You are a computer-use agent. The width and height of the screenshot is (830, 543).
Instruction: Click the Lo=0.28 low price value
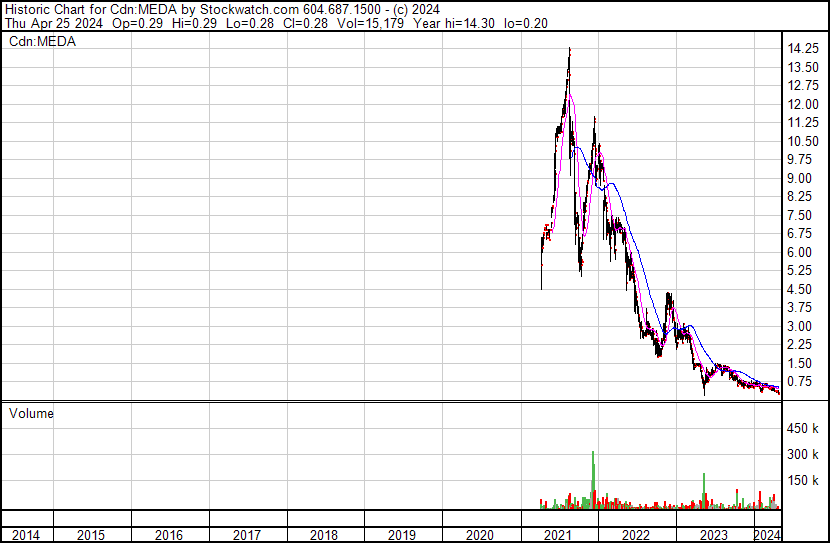(x=250, y=23)
